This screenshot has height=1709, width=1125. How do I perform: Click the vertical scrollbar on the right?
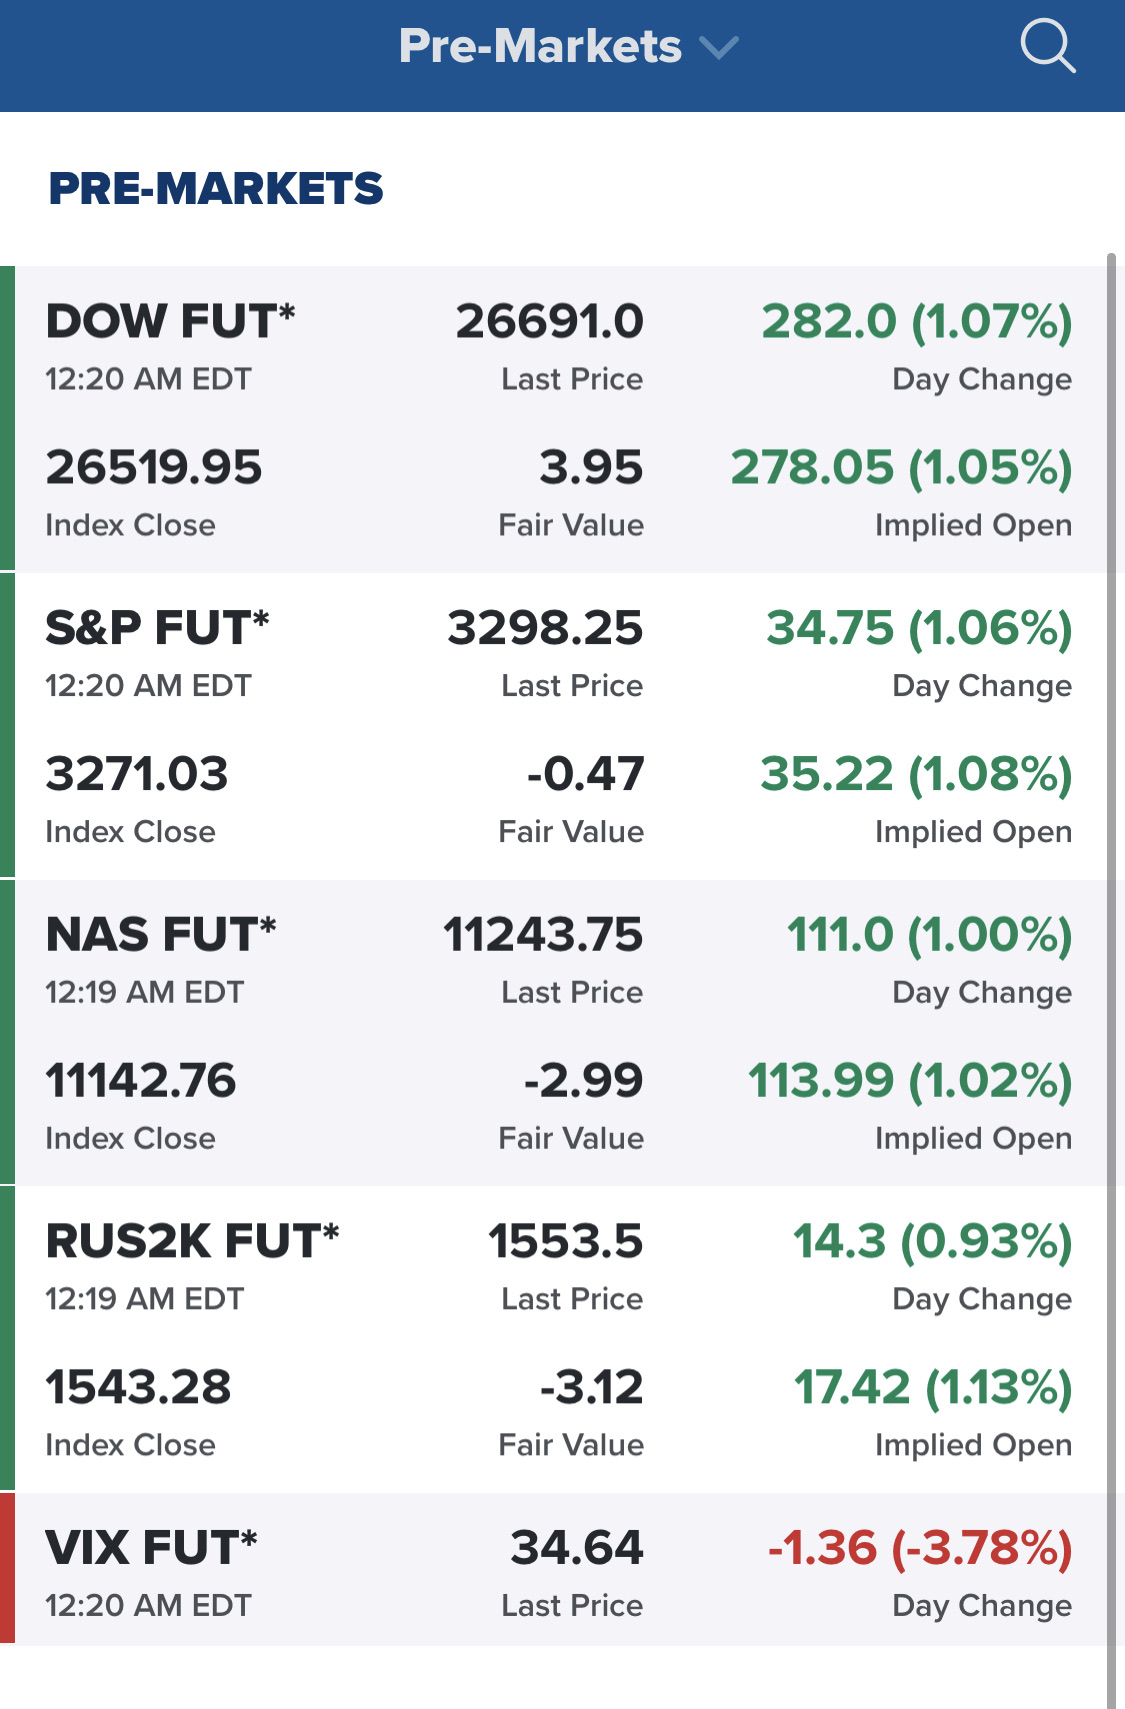[1111, 900]
